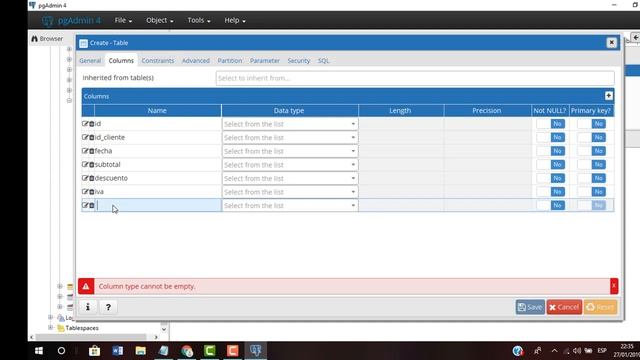This screenshot has width=640, height=360.
Task: Delete the subtotal column row
Action: (x=92, y=164)
